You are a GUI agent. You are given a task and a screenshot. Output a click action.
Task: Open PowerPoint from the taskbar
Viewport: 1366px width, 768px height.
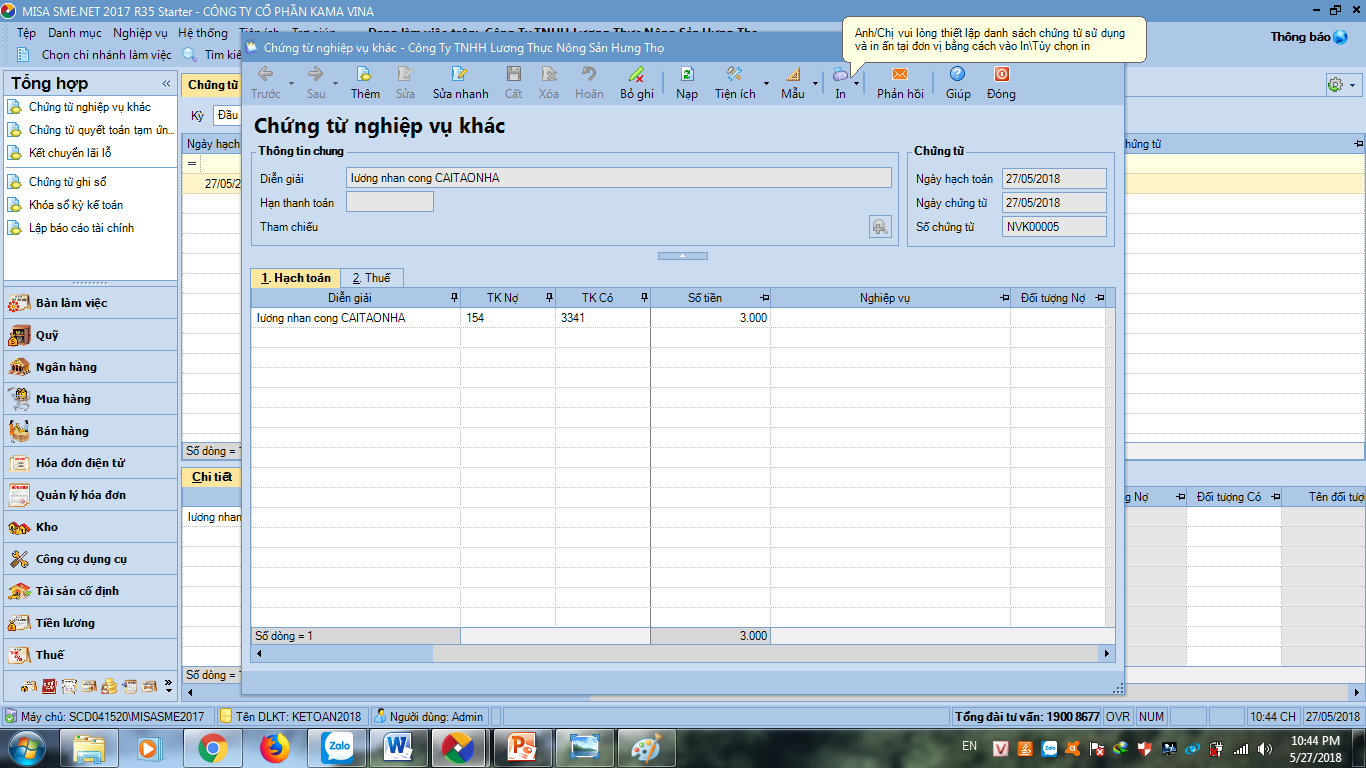pos(522,747)
